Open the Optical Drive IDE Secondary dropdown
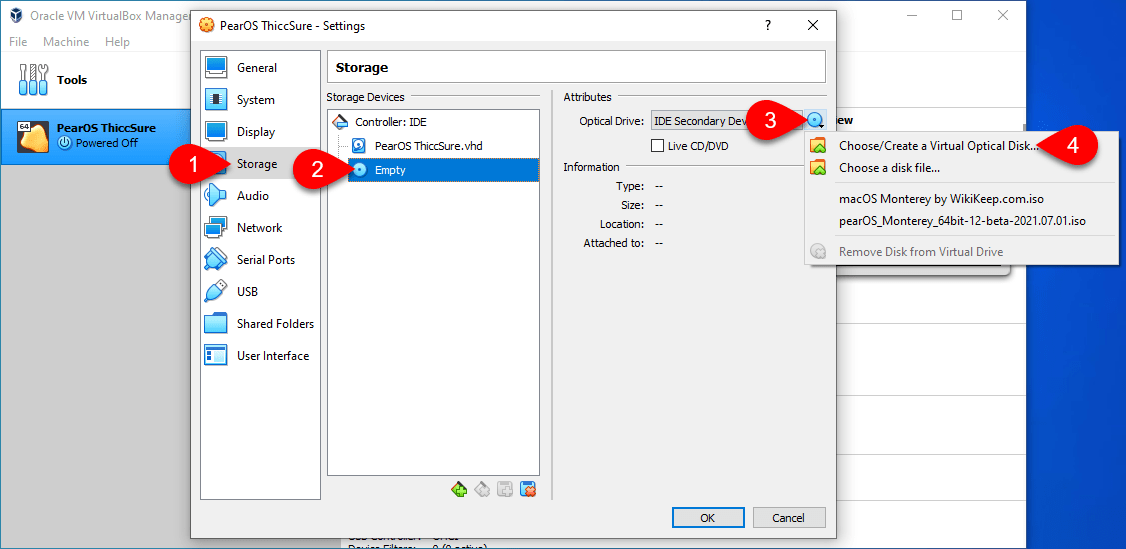Screen dimensions: 1126x549 727,121
